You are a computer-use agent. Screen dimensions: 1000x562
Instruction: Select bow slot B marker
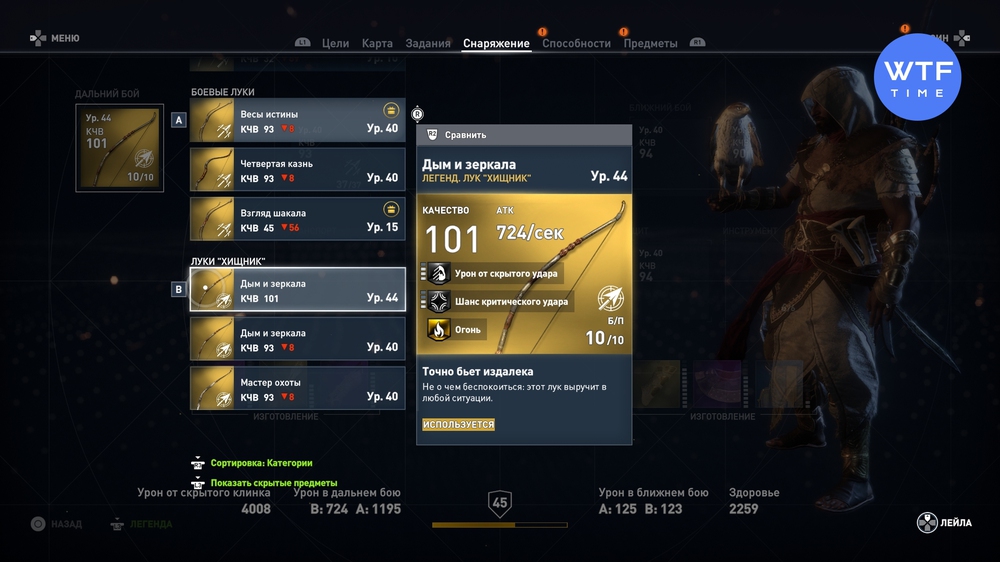pos(179,290)
